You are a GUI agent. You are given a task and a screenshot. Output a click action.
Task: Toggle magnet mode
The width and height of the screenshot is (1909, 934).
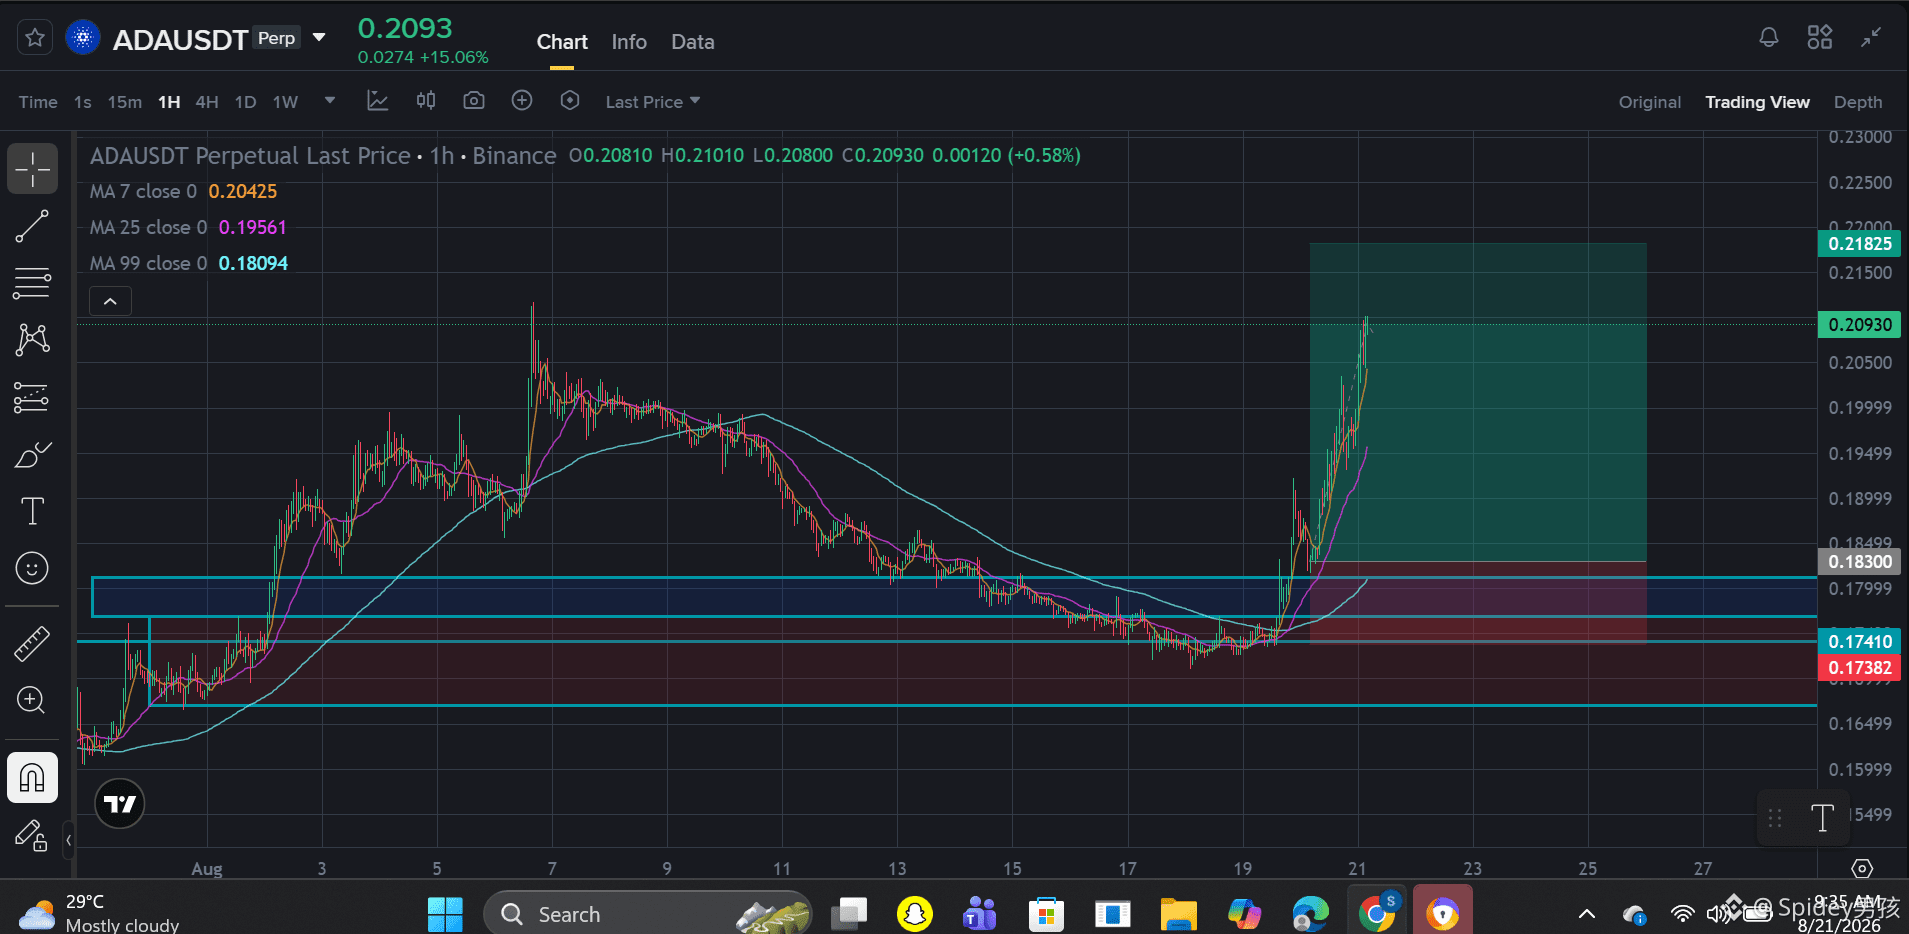32,777
